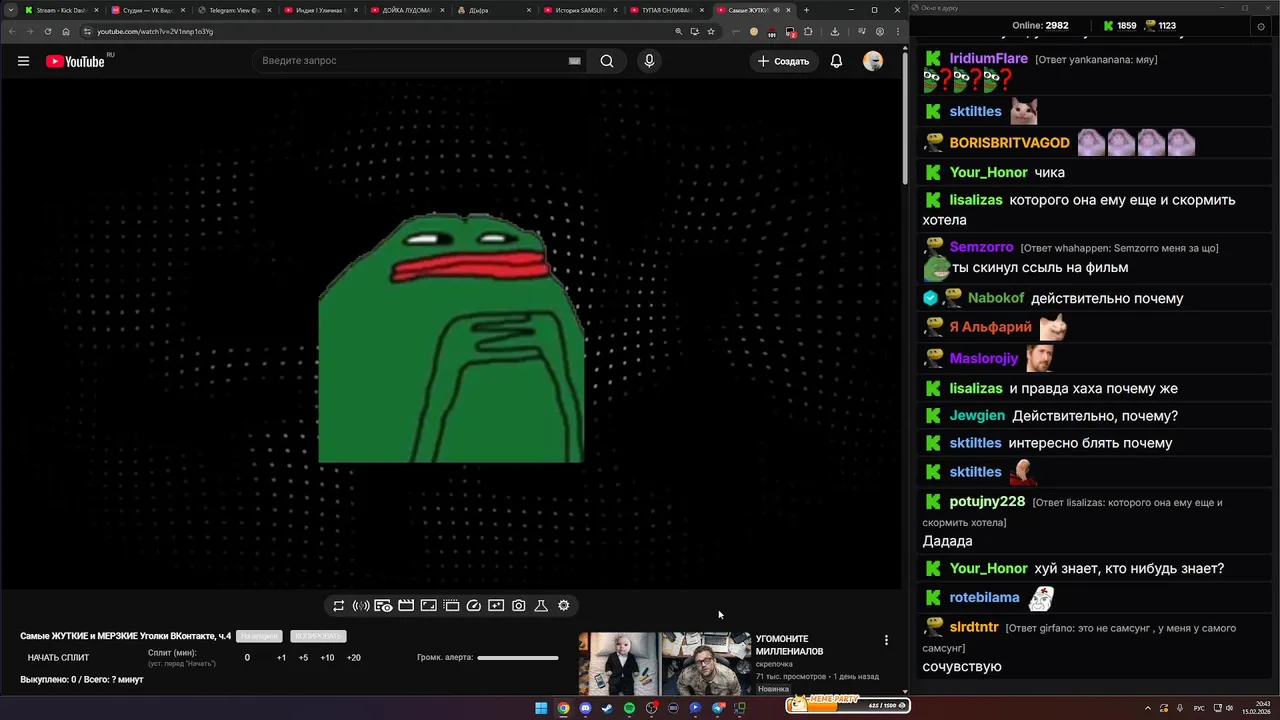Open chat window settings gear
The image size is (1280, 720).
click(1261, 26)
